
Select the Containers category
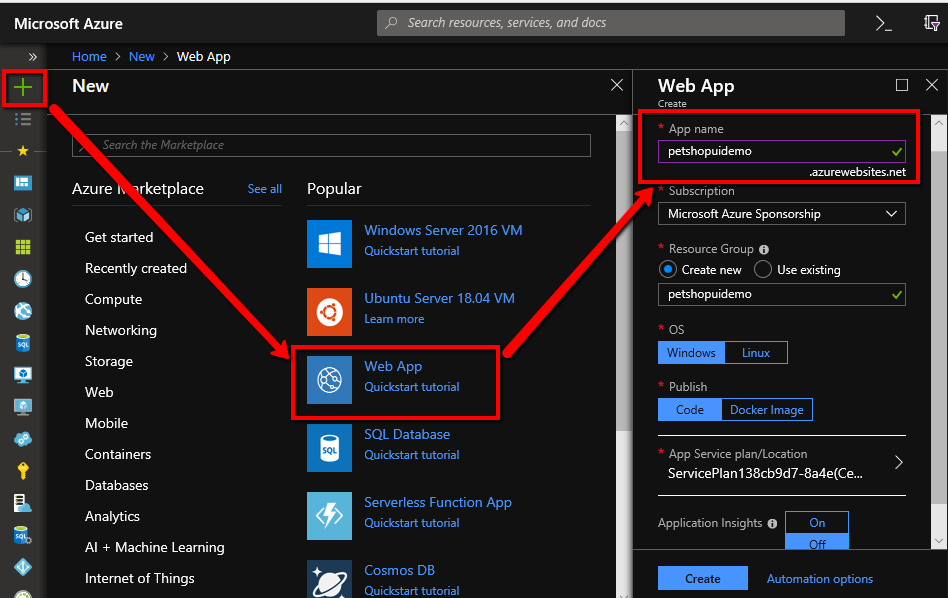click(x=118, y=454)
